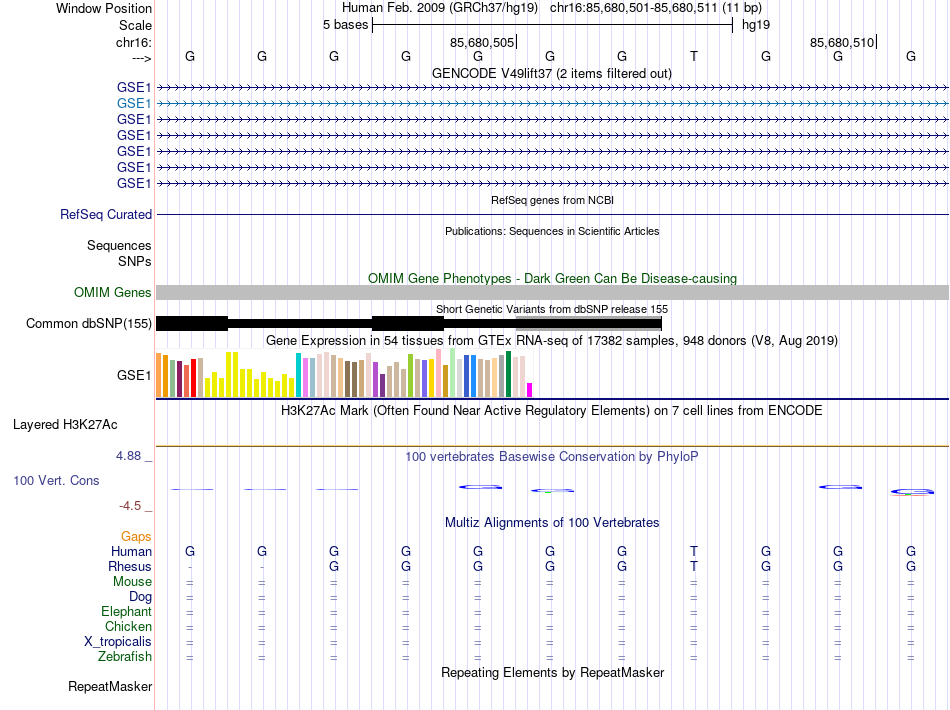Image resolution: width=950 pixels, height=710 pixels.
Task: Click the ---> sequence direction arrow
Action: [x=142, y=58]
